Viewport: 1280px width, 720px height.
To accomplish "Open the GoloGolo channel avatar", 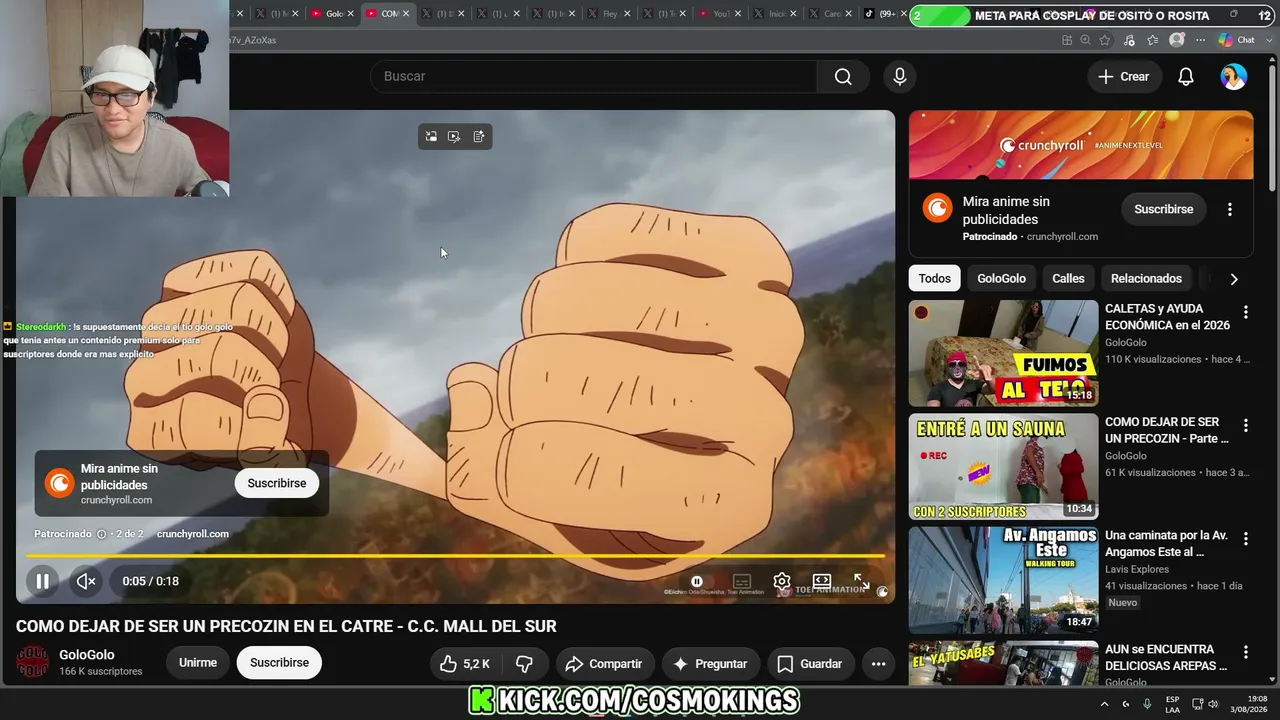I will [33, 662].
